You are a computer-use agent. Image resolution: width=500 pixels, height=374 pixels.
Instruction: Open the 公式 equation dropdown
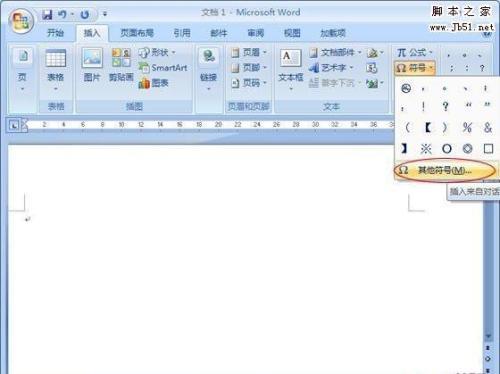414,52
